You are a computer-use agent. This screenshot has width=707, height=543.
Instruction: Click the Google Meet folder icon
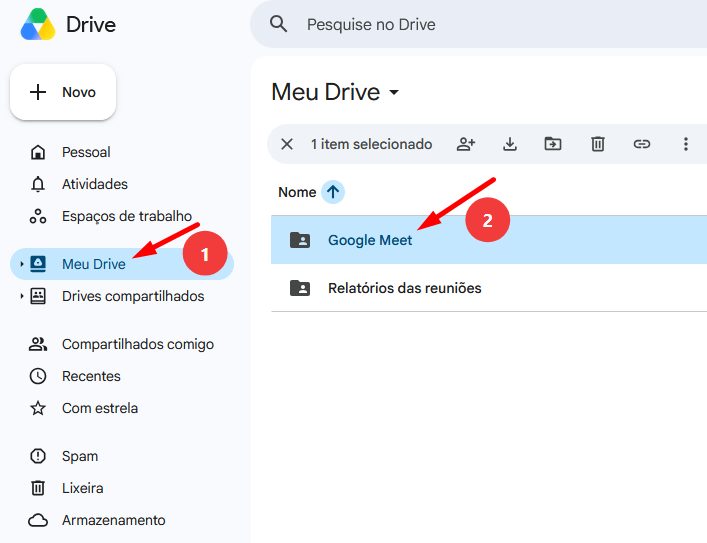click(x=300, y=240)
